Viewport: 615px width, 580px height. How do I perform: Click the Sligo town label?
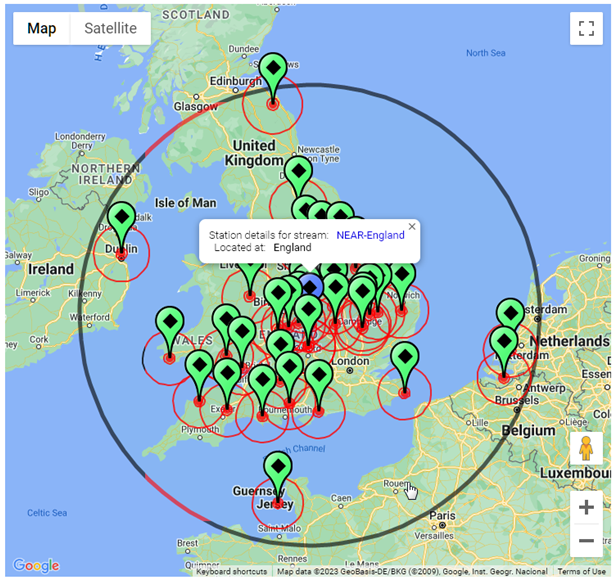point(38,192)
